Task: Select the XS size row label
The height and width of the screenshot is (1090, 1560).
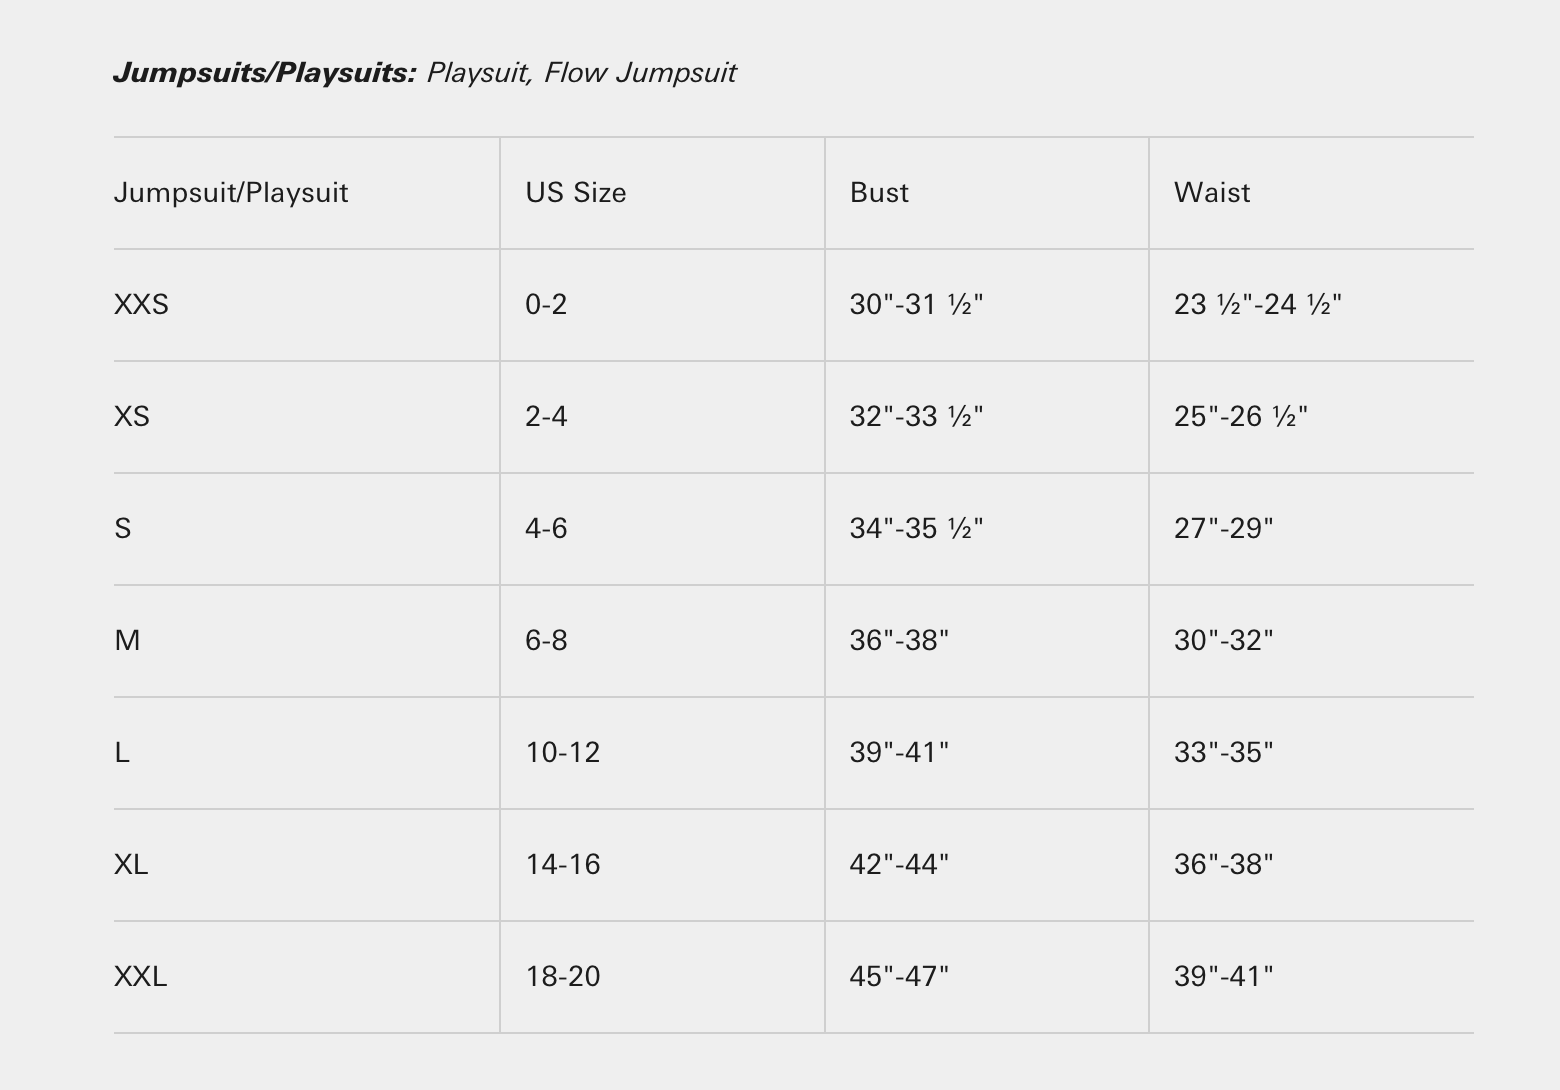Action: [x=132, y=417]
